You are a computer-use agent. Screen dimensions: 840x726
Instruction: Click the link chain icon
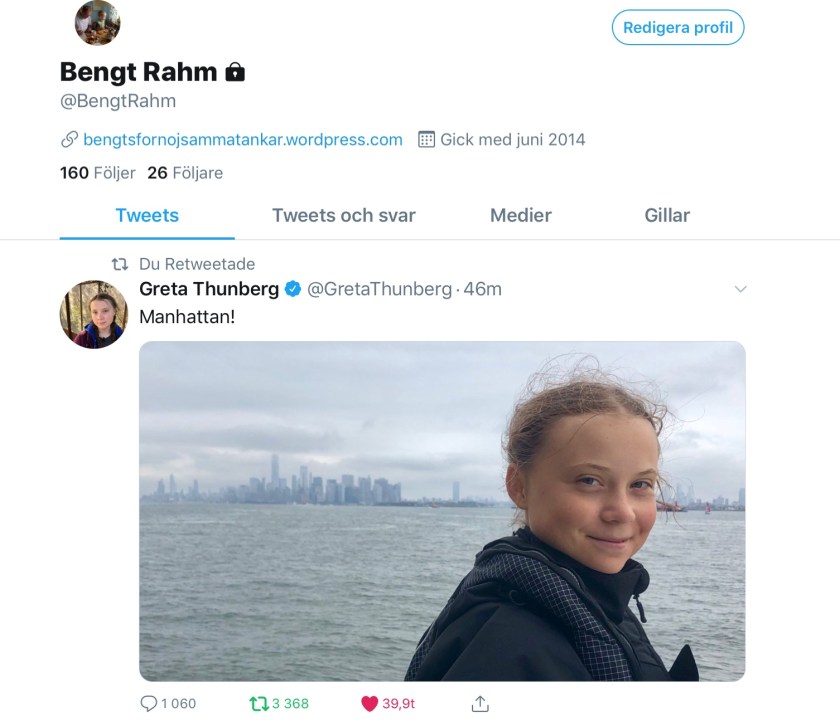click(70, 139)
